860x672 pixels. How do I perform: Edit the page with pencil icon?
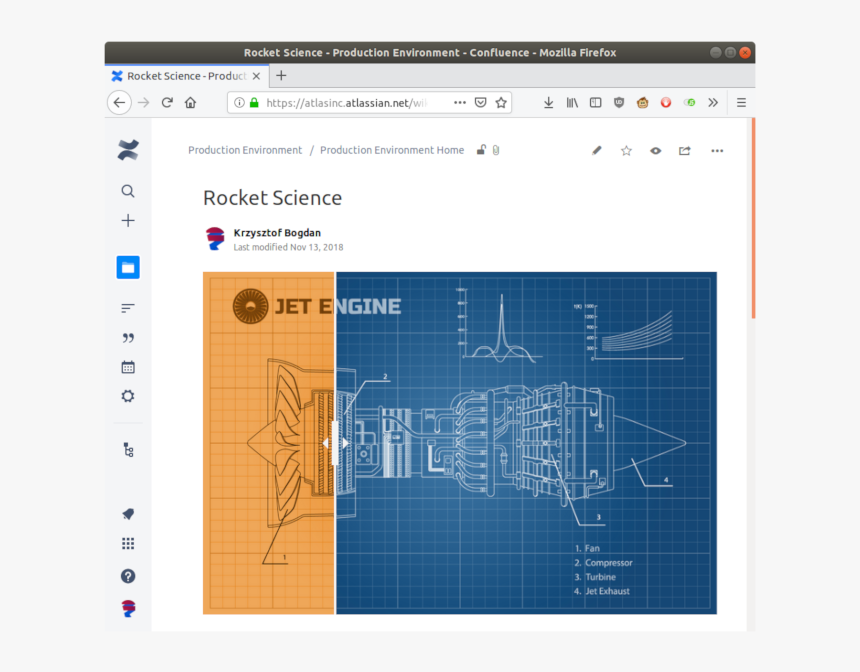point(597,150)
